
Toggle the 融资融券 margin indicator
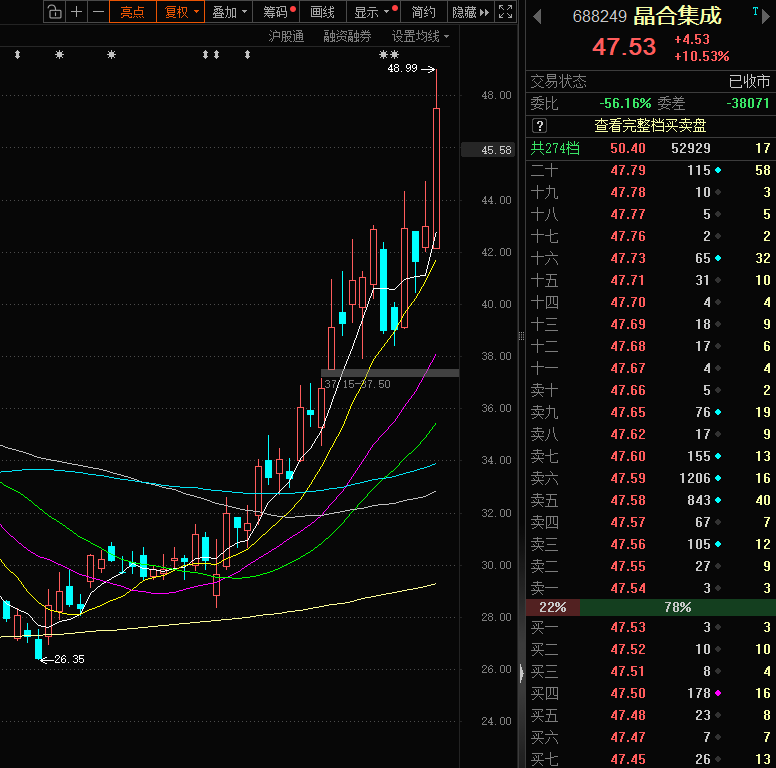(x=347, y=37)
